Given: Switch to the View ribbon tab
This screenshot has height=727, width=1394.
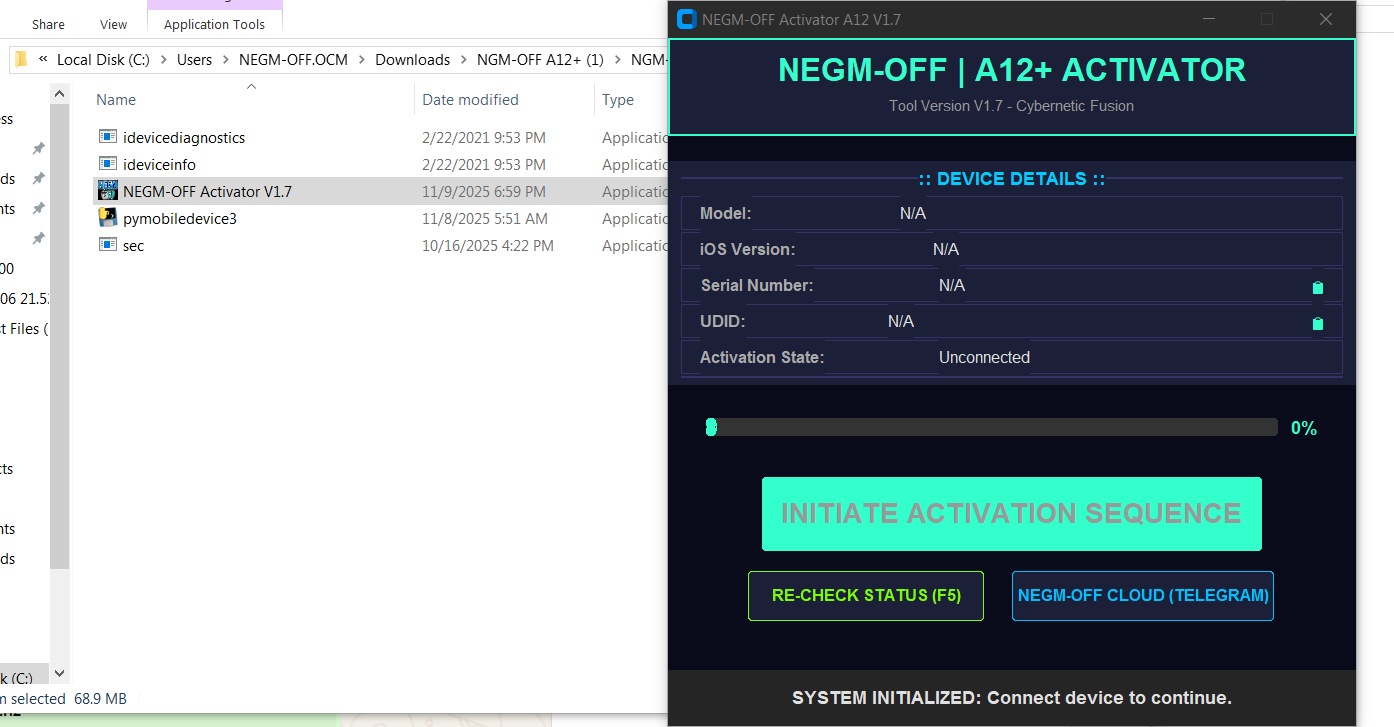Looking at the screenshot, I should point(114,24).
